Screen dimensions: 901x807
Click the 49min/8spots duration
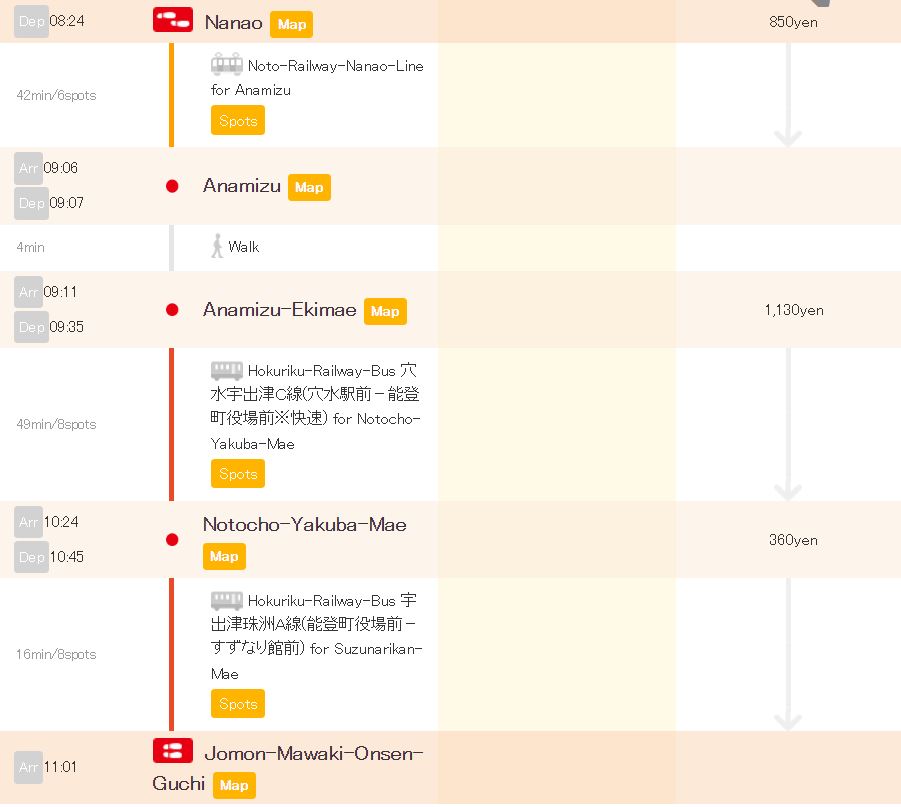tap(56, 424)
